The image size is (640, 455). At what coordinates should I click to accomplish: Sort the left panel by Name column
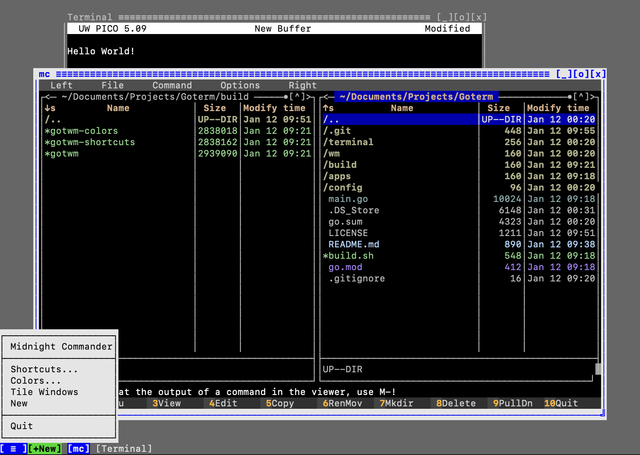[118, 108]
